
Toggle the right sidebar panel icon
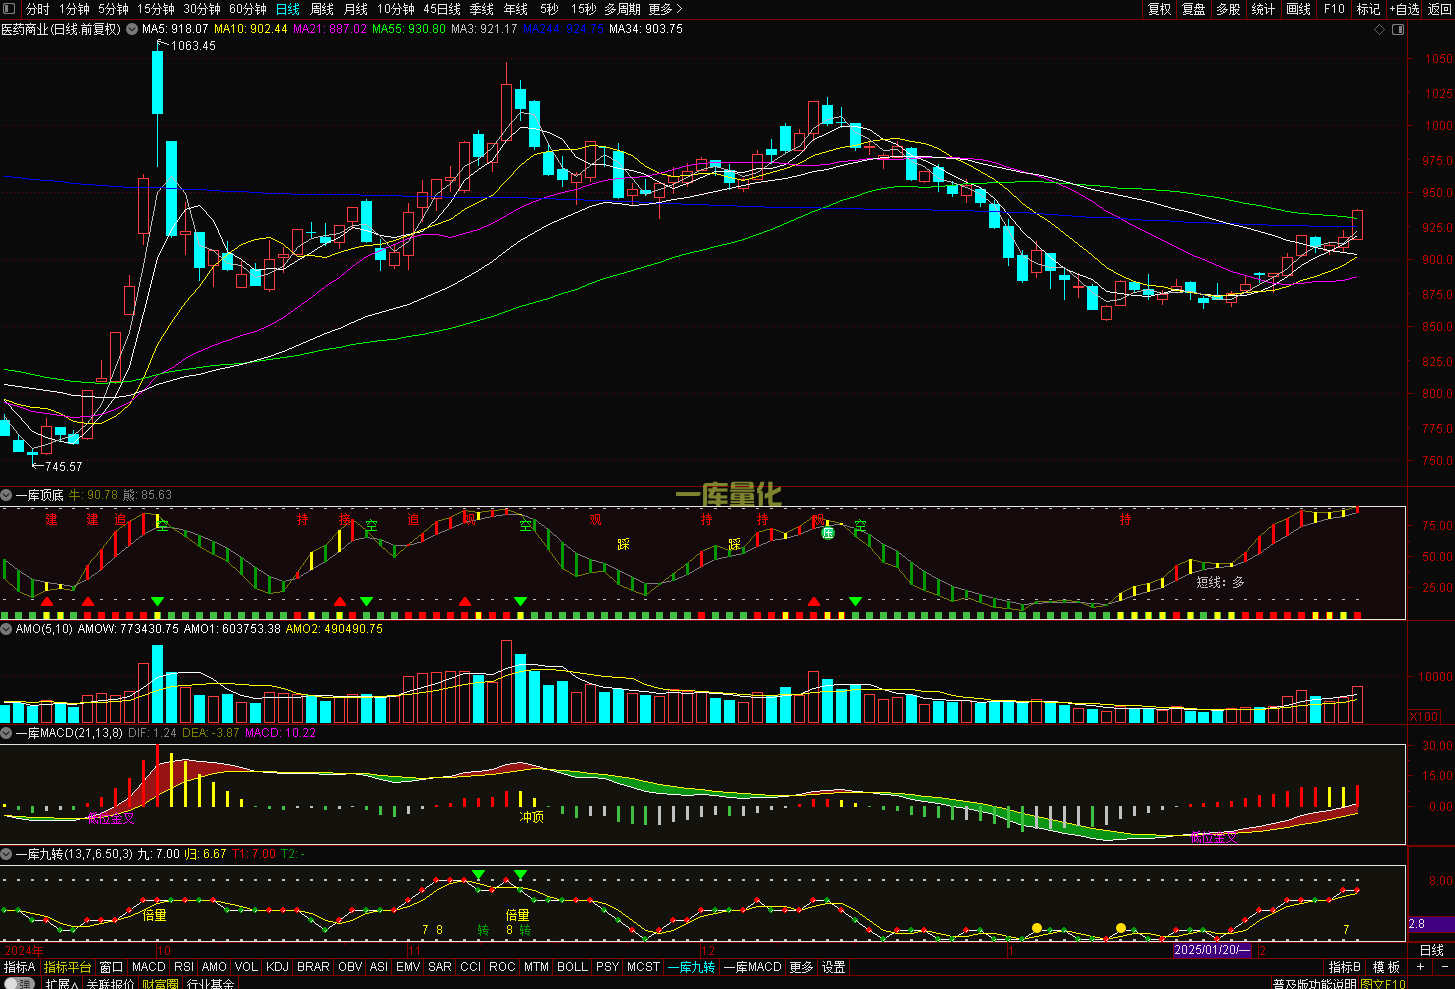pyautogui.click(x=1398, y=30)
